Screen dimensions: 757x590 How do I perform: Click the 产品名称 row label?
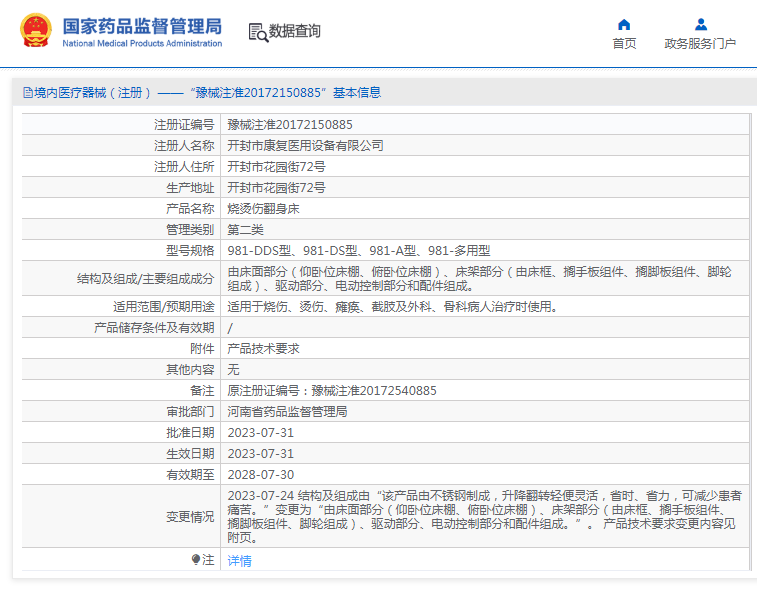pyautogui.click(x=190, y=209)
